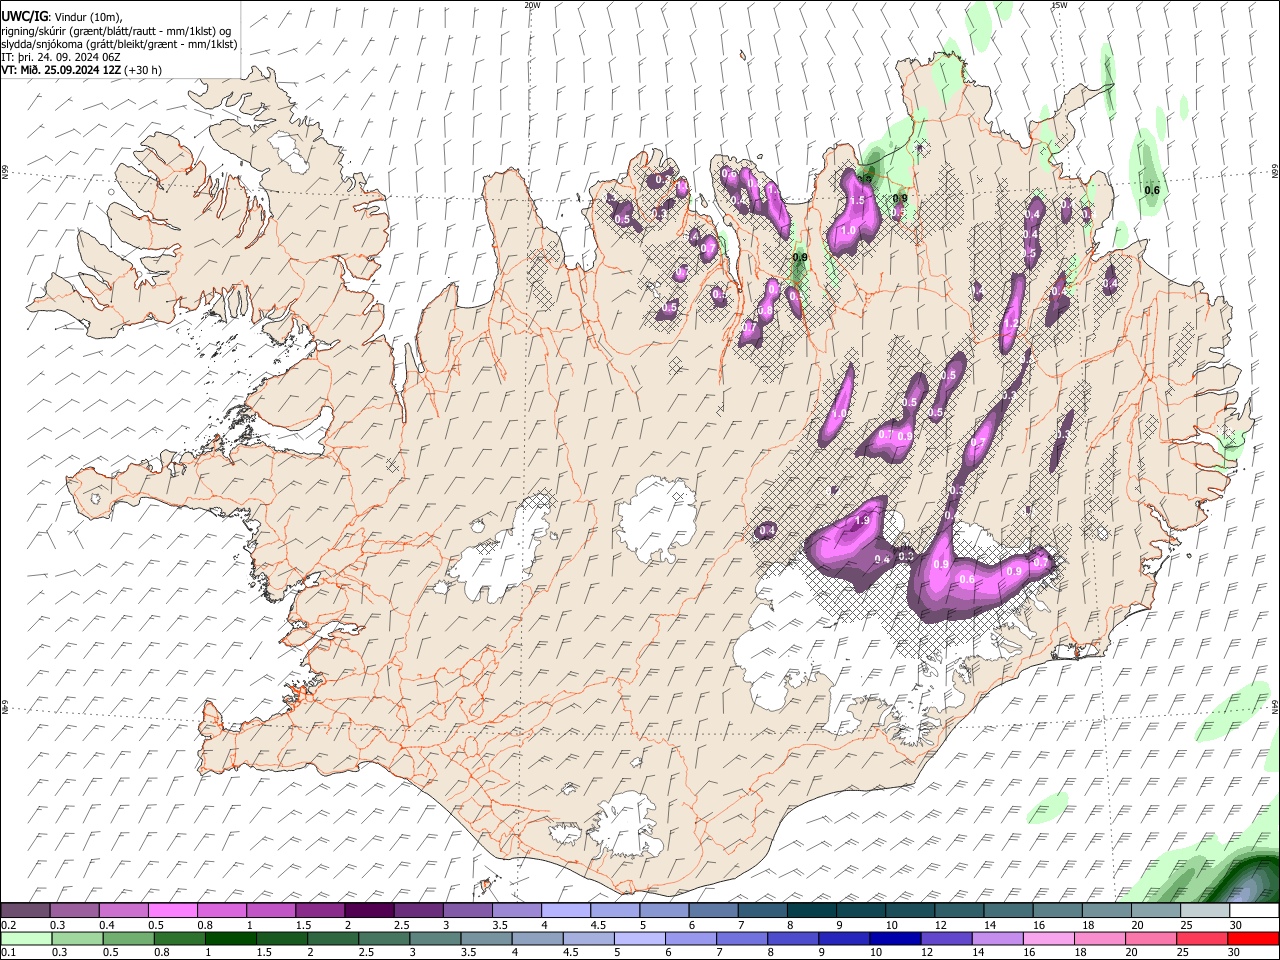Click the black "0.6" value over the eastern sea
The width and height of the screenshot is (1280, 960).
coord(1152,190)
